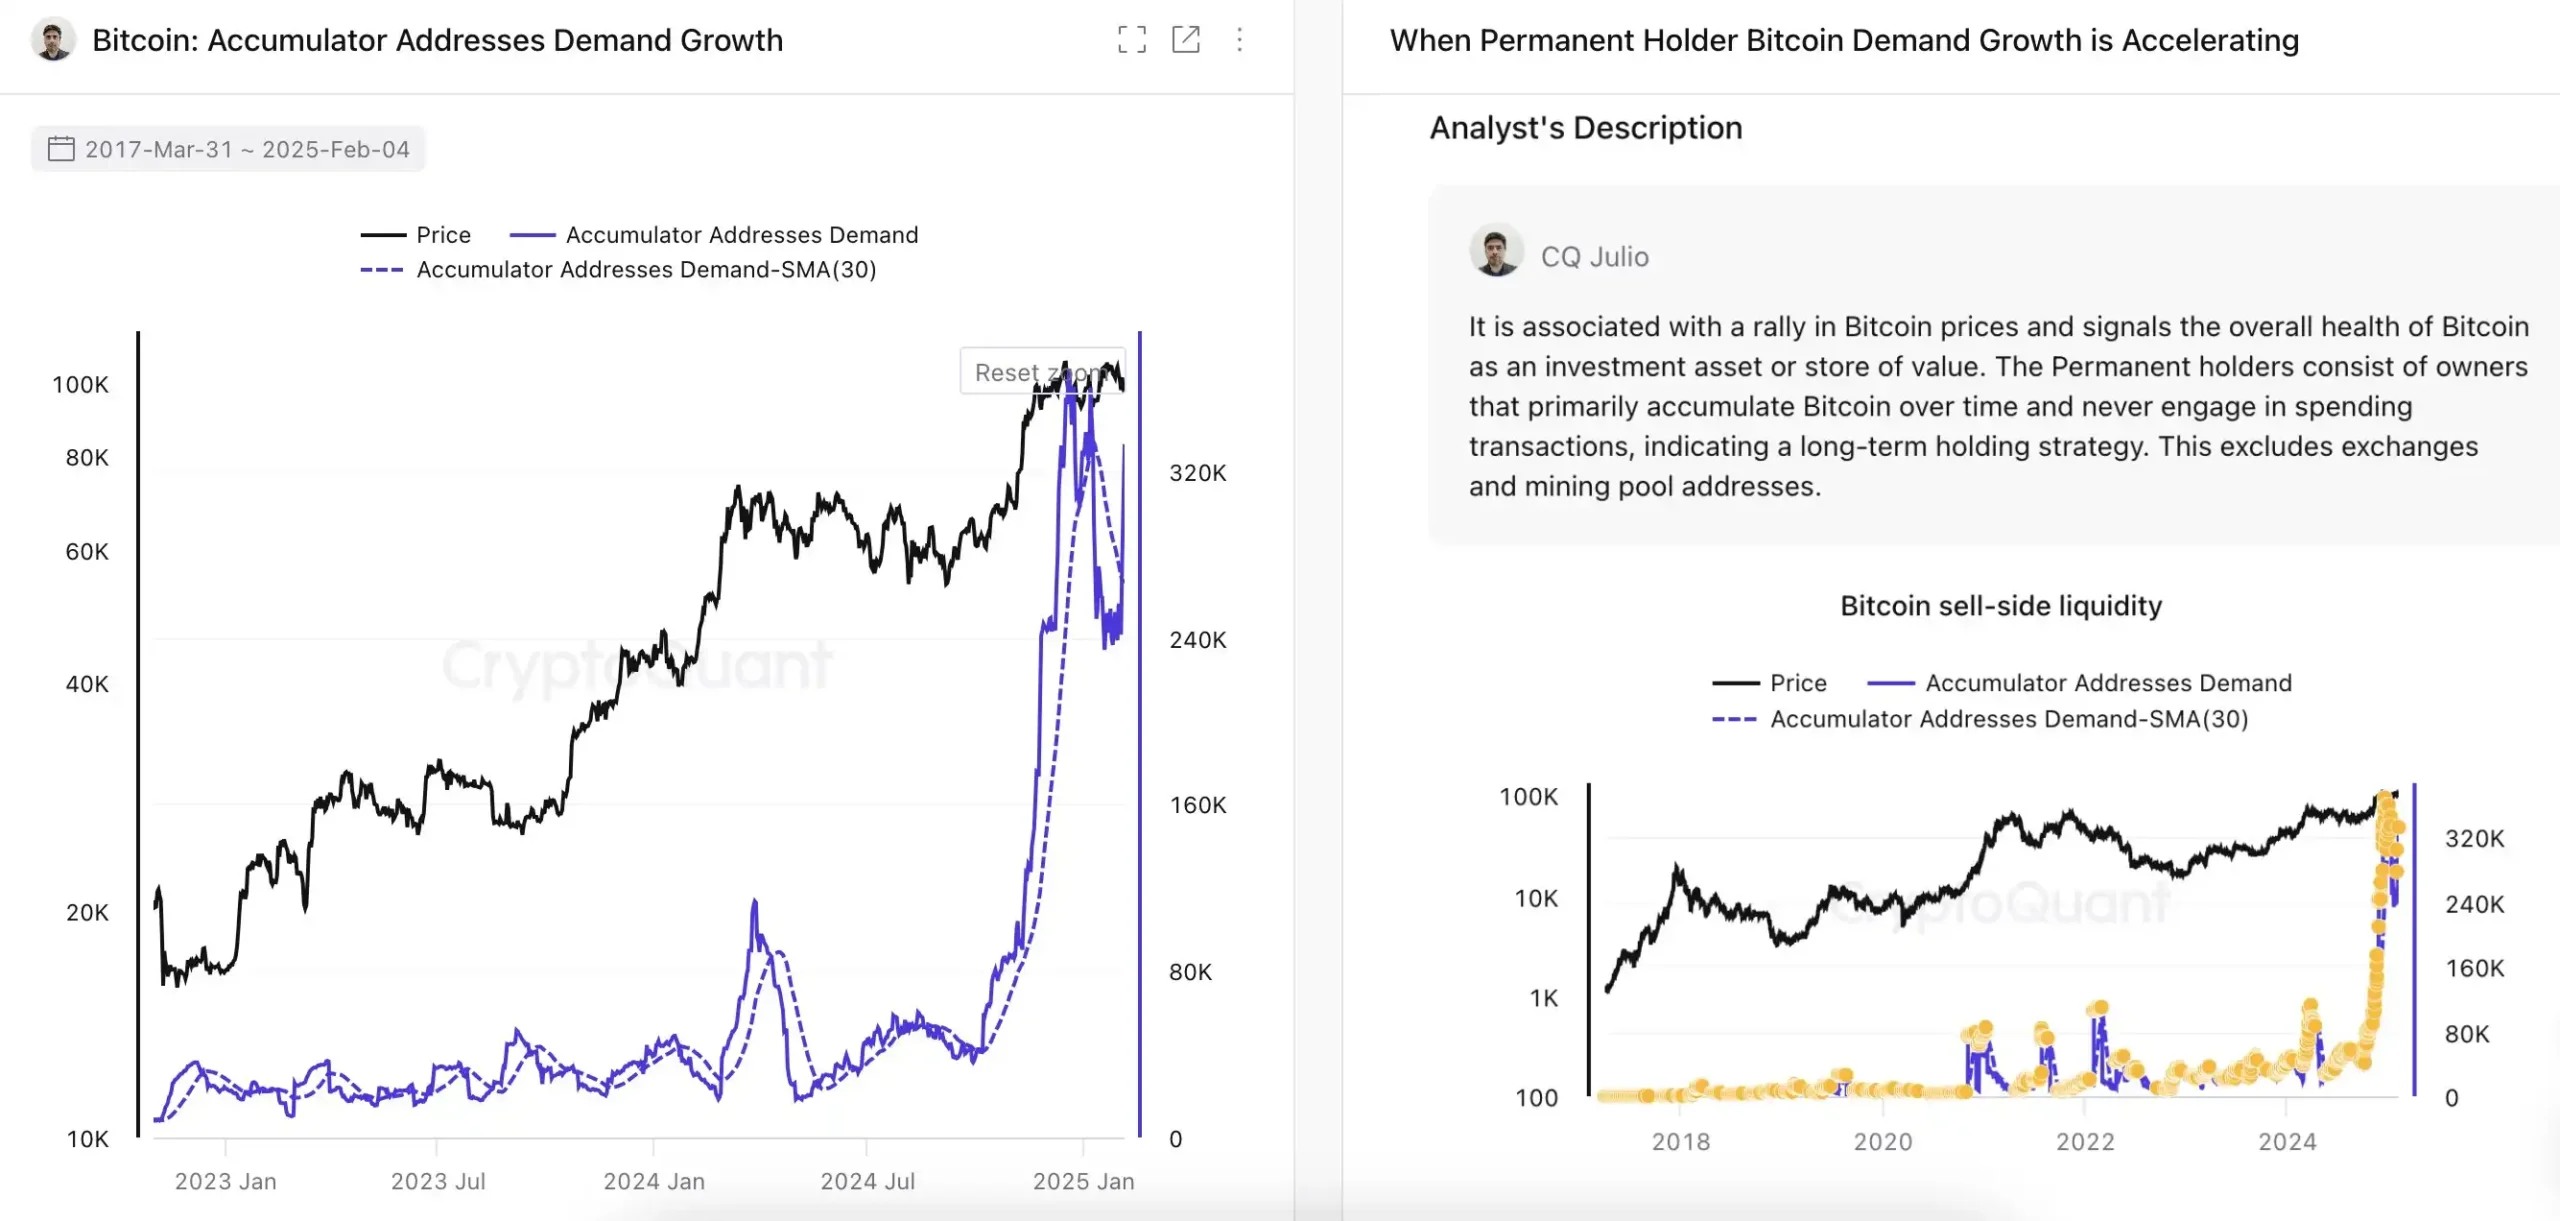Click the Bitcoin sell-side liquidity chart title

coord(2001,606)
